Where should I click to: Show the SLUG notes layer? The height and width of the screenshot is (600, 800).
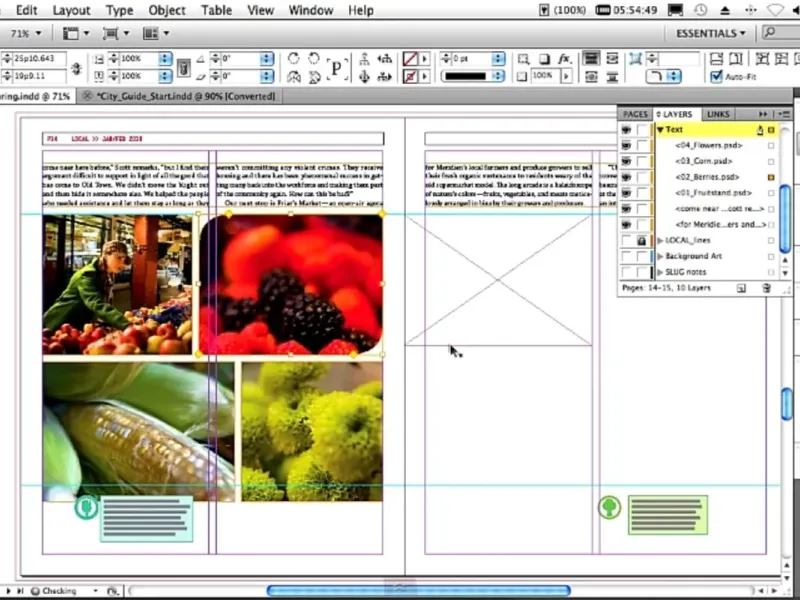tap(626, 272)
